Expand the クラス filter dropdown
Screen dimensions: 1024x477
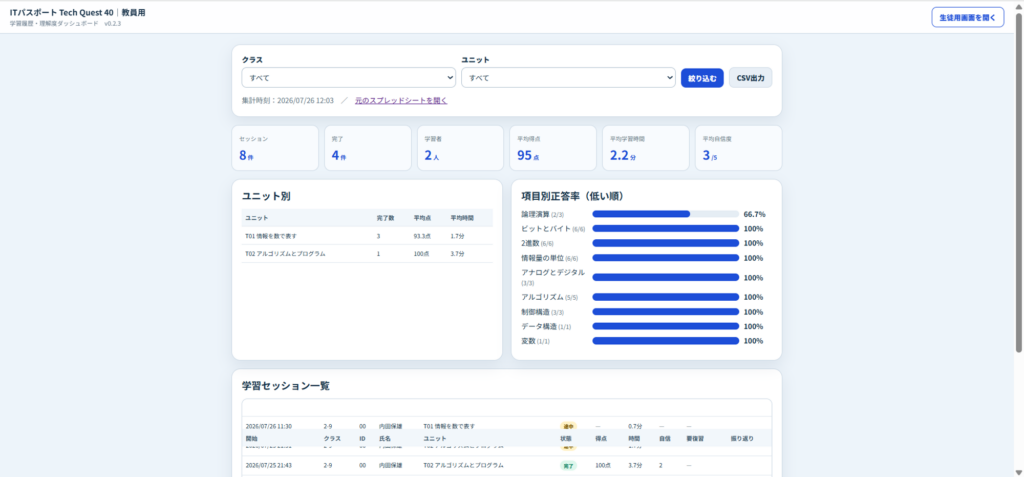click(x=349, y=78)
